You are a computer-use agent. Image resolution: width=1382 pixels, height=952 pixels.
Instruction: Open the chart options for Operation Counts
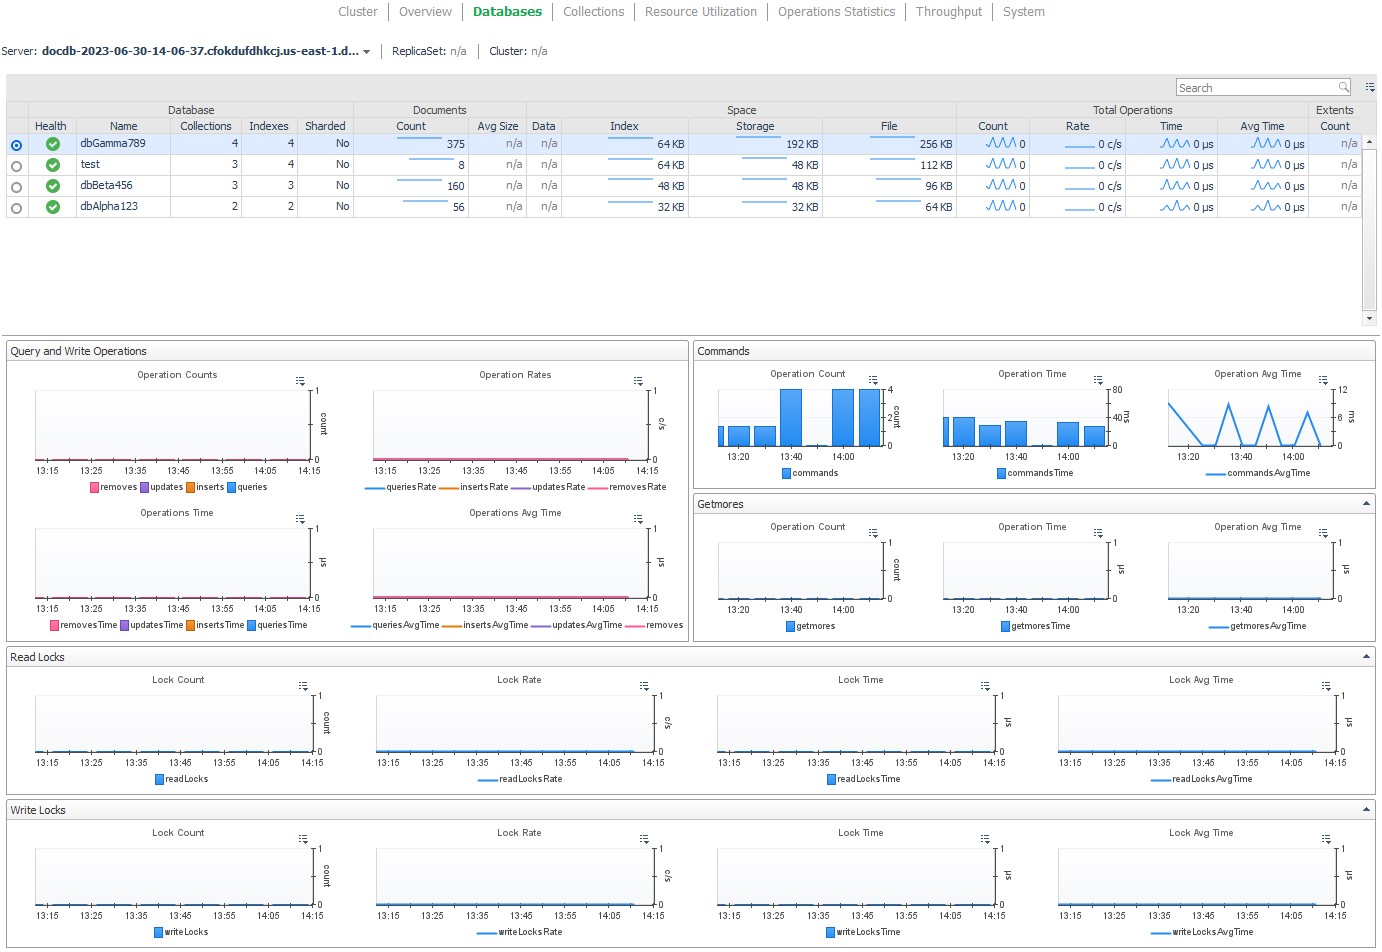(x=300, y=380)
